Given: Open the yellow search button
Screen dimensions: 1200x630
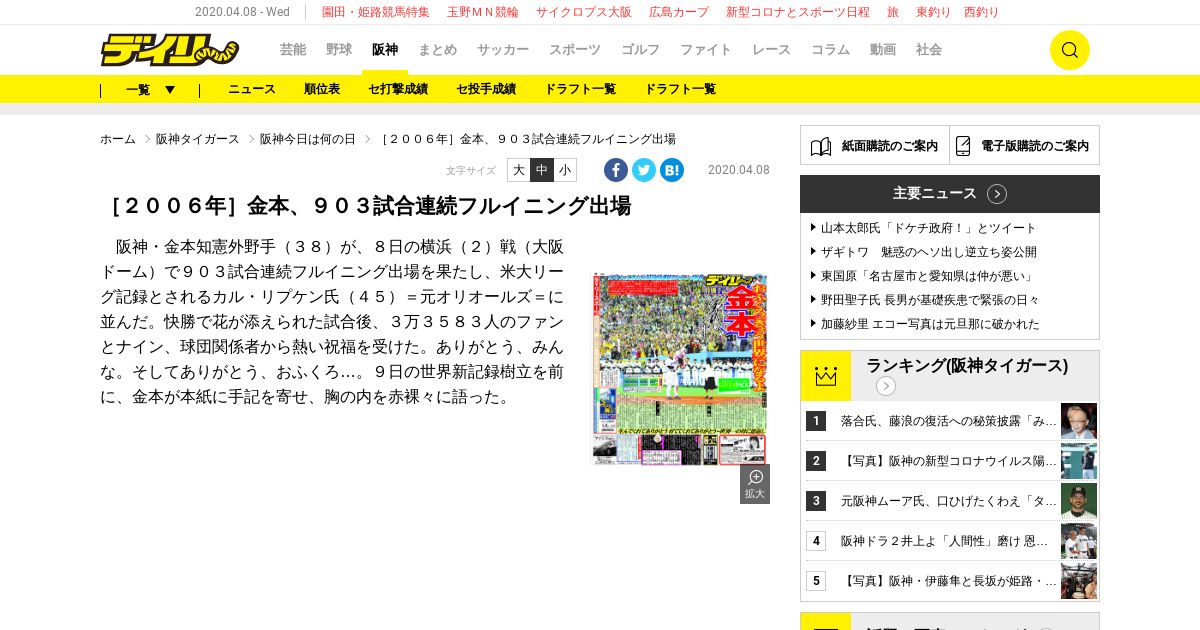Looking at the screenshot, I should [x=1069, y=50].
